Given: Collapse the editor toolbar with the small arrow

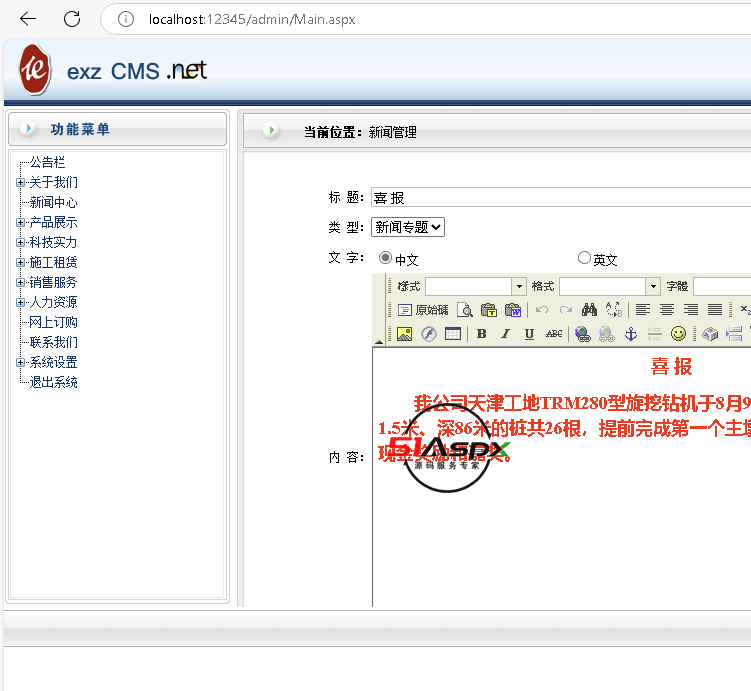Looking at the screenshot, I should (378, 342).
